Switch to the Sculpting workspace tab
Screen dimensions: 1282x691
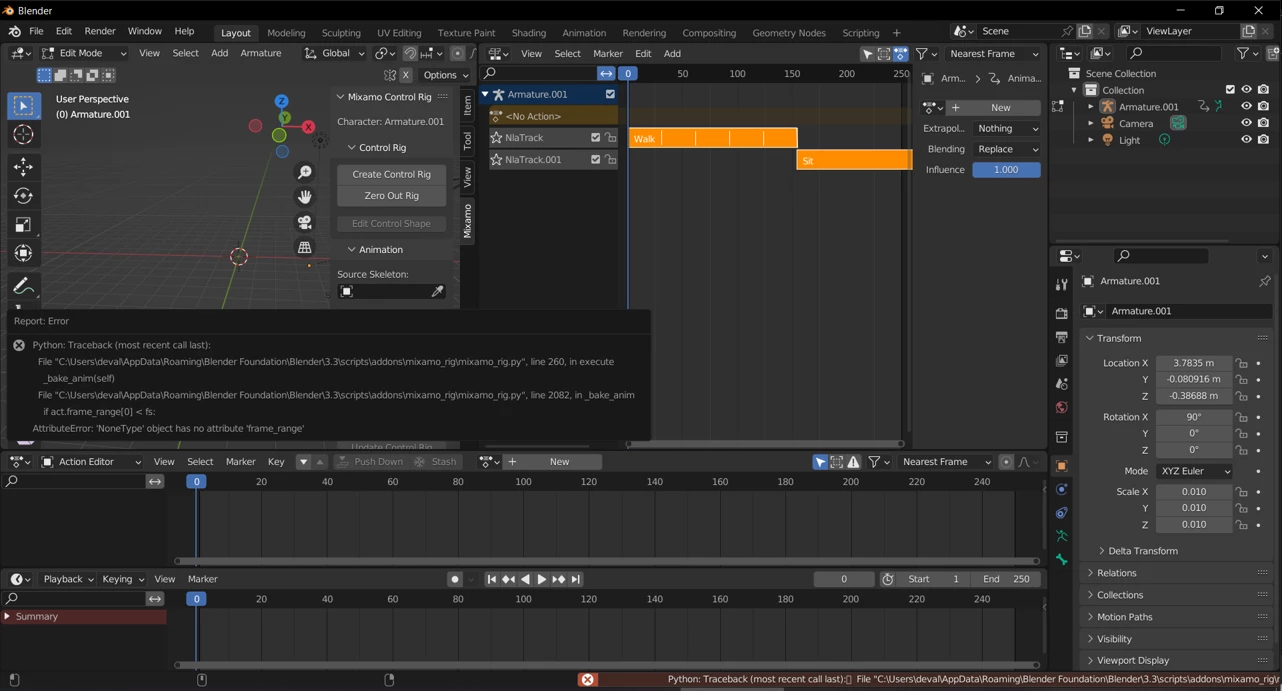tap(341, 33)
